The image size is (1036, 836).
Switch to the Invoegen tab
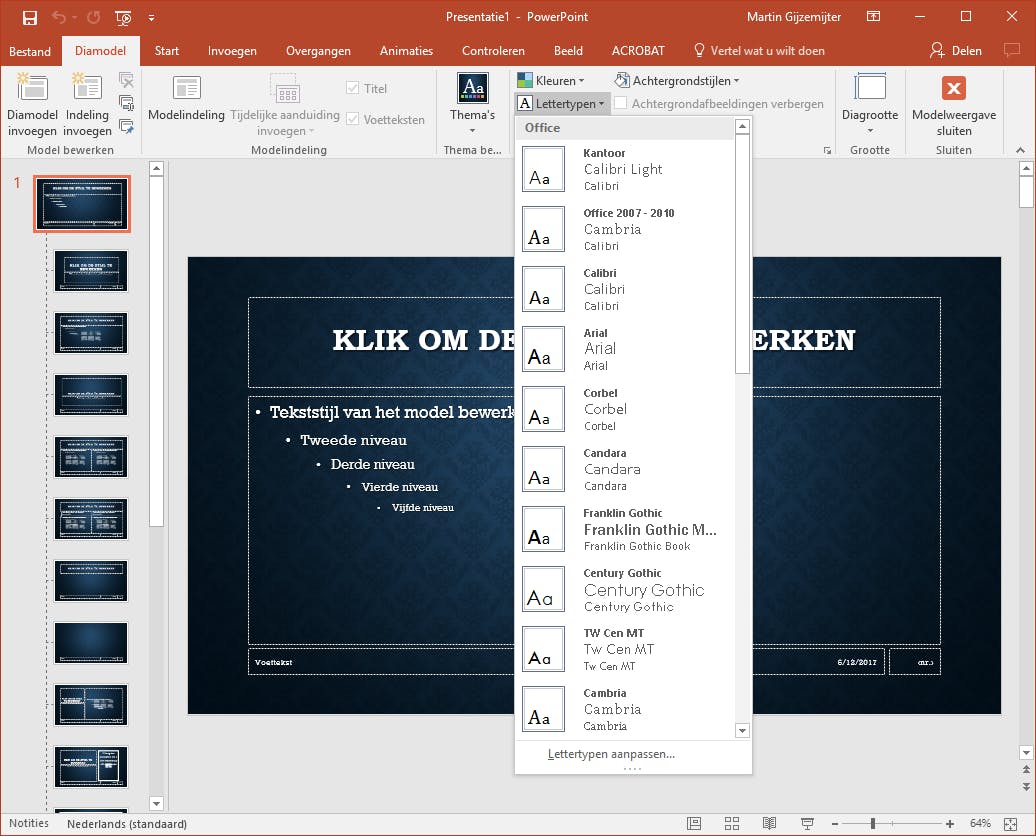232,51
